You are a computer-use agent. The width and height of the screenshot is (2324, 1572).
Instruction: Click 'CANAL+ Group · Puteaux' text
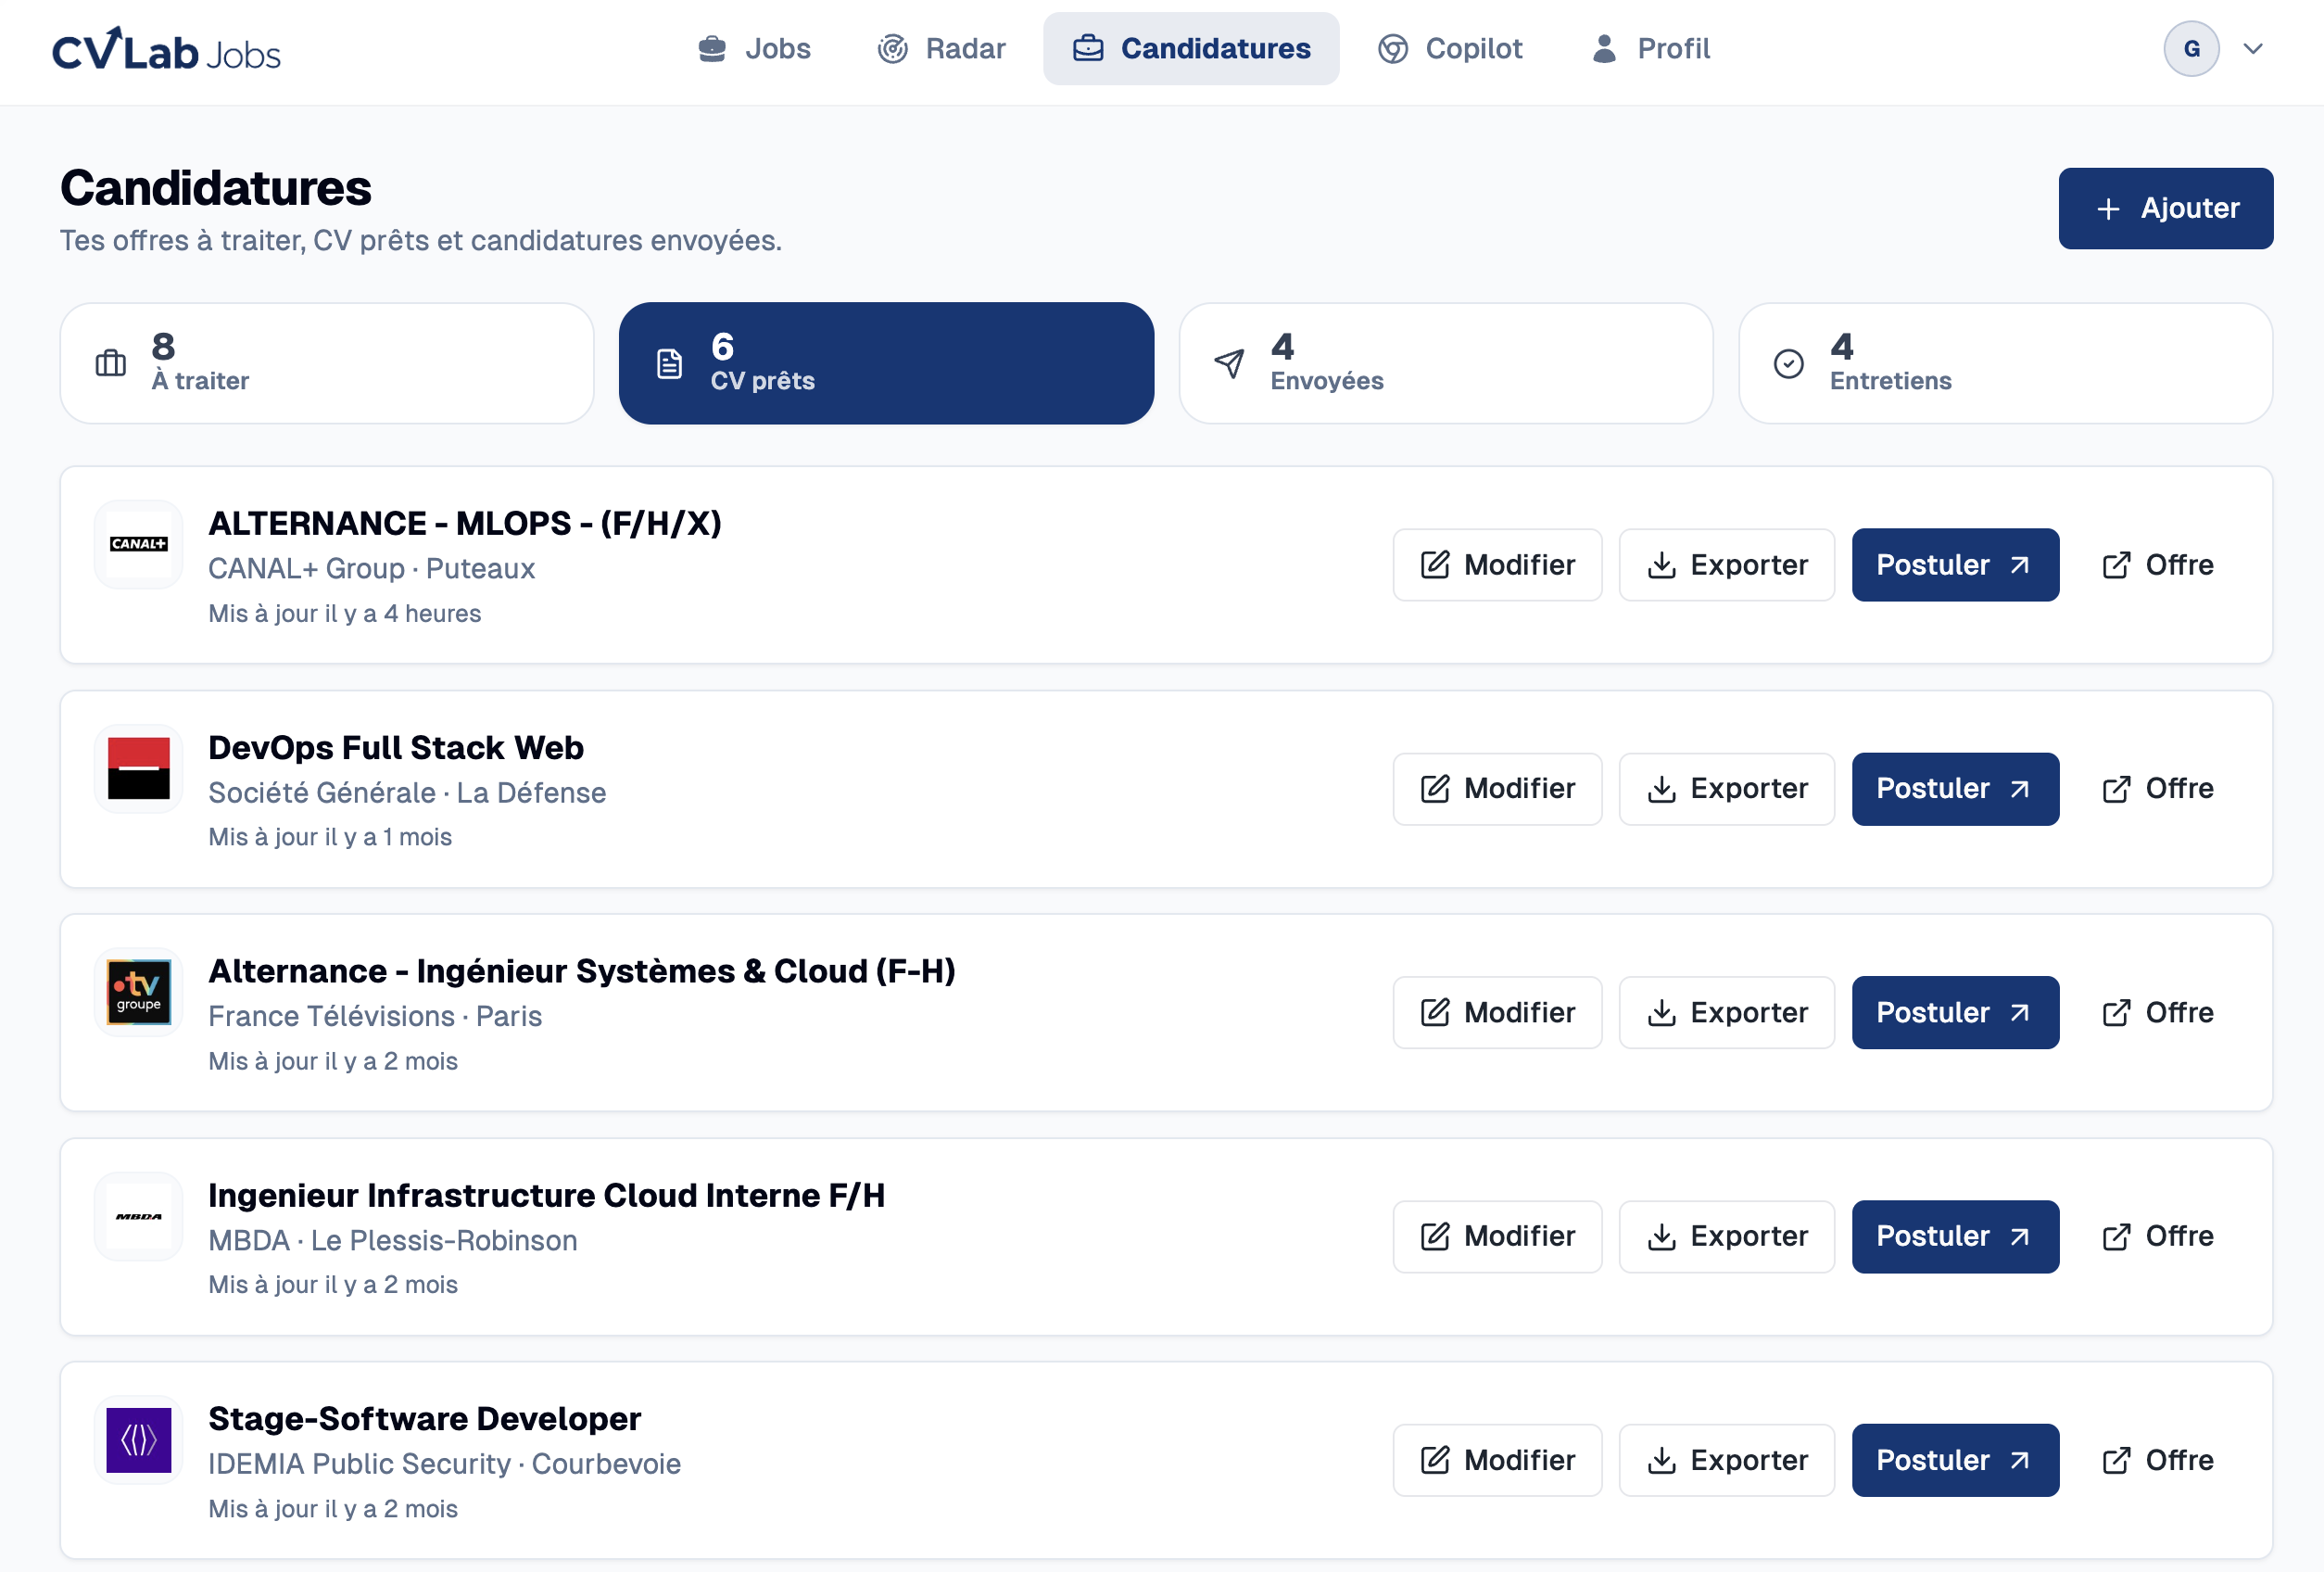tap(372, 568)
